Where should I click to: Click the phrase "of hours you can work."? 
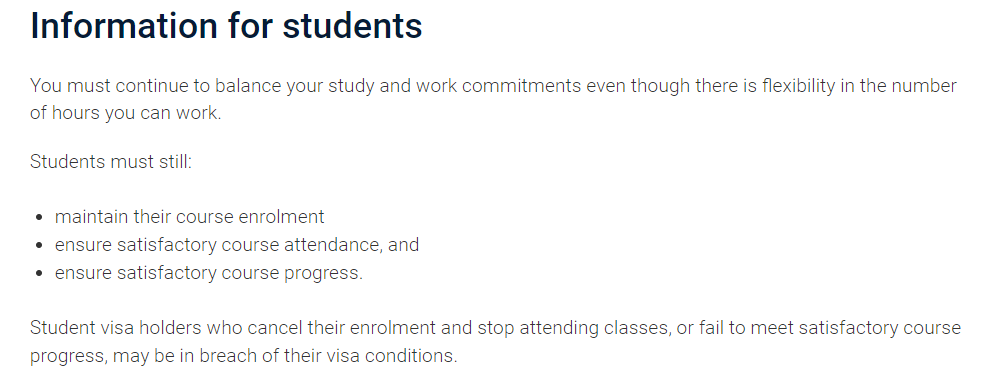126,113
